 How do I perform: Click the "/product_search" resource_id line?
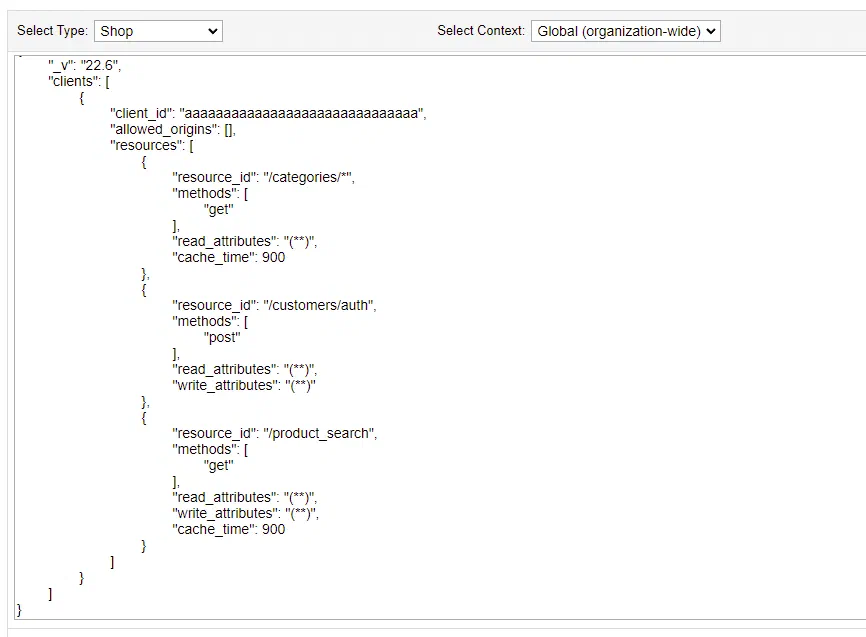274,434
